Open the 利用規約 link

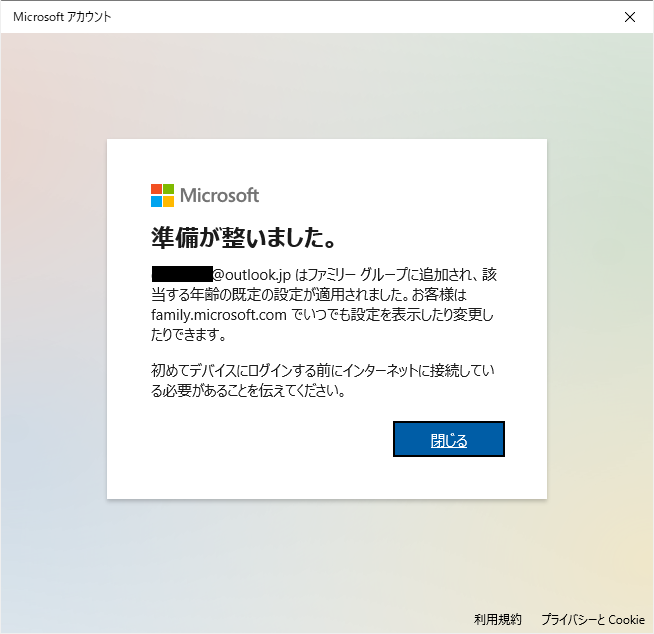tap(498, 619)
